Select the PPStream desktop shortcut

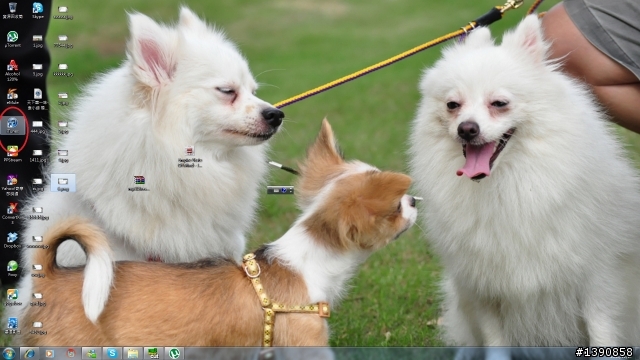[x=13, y=154]
